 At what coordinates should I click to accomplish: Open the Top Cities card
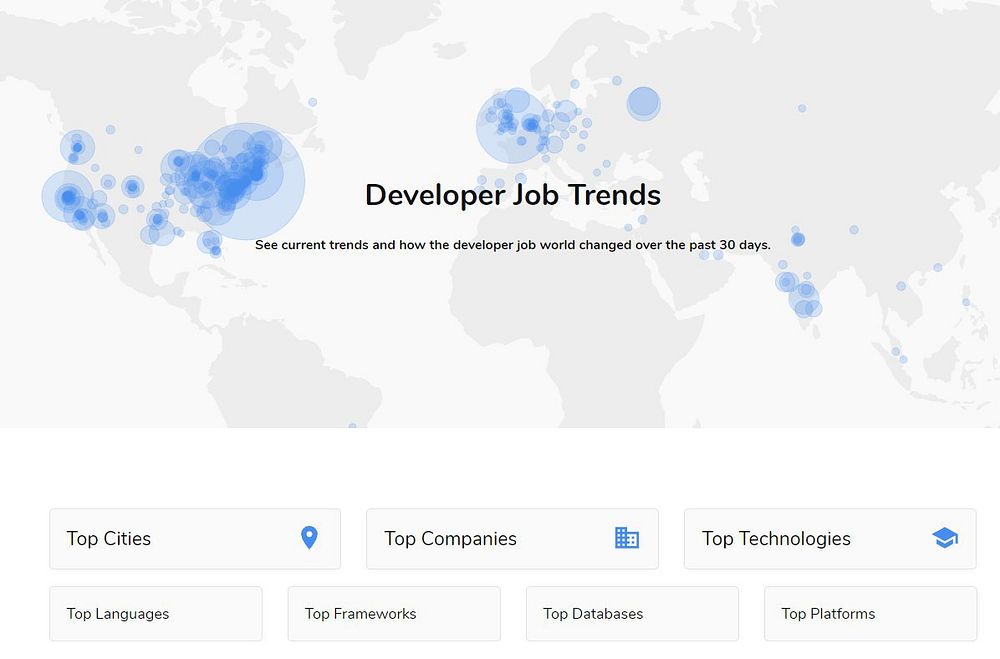point(195,538)
